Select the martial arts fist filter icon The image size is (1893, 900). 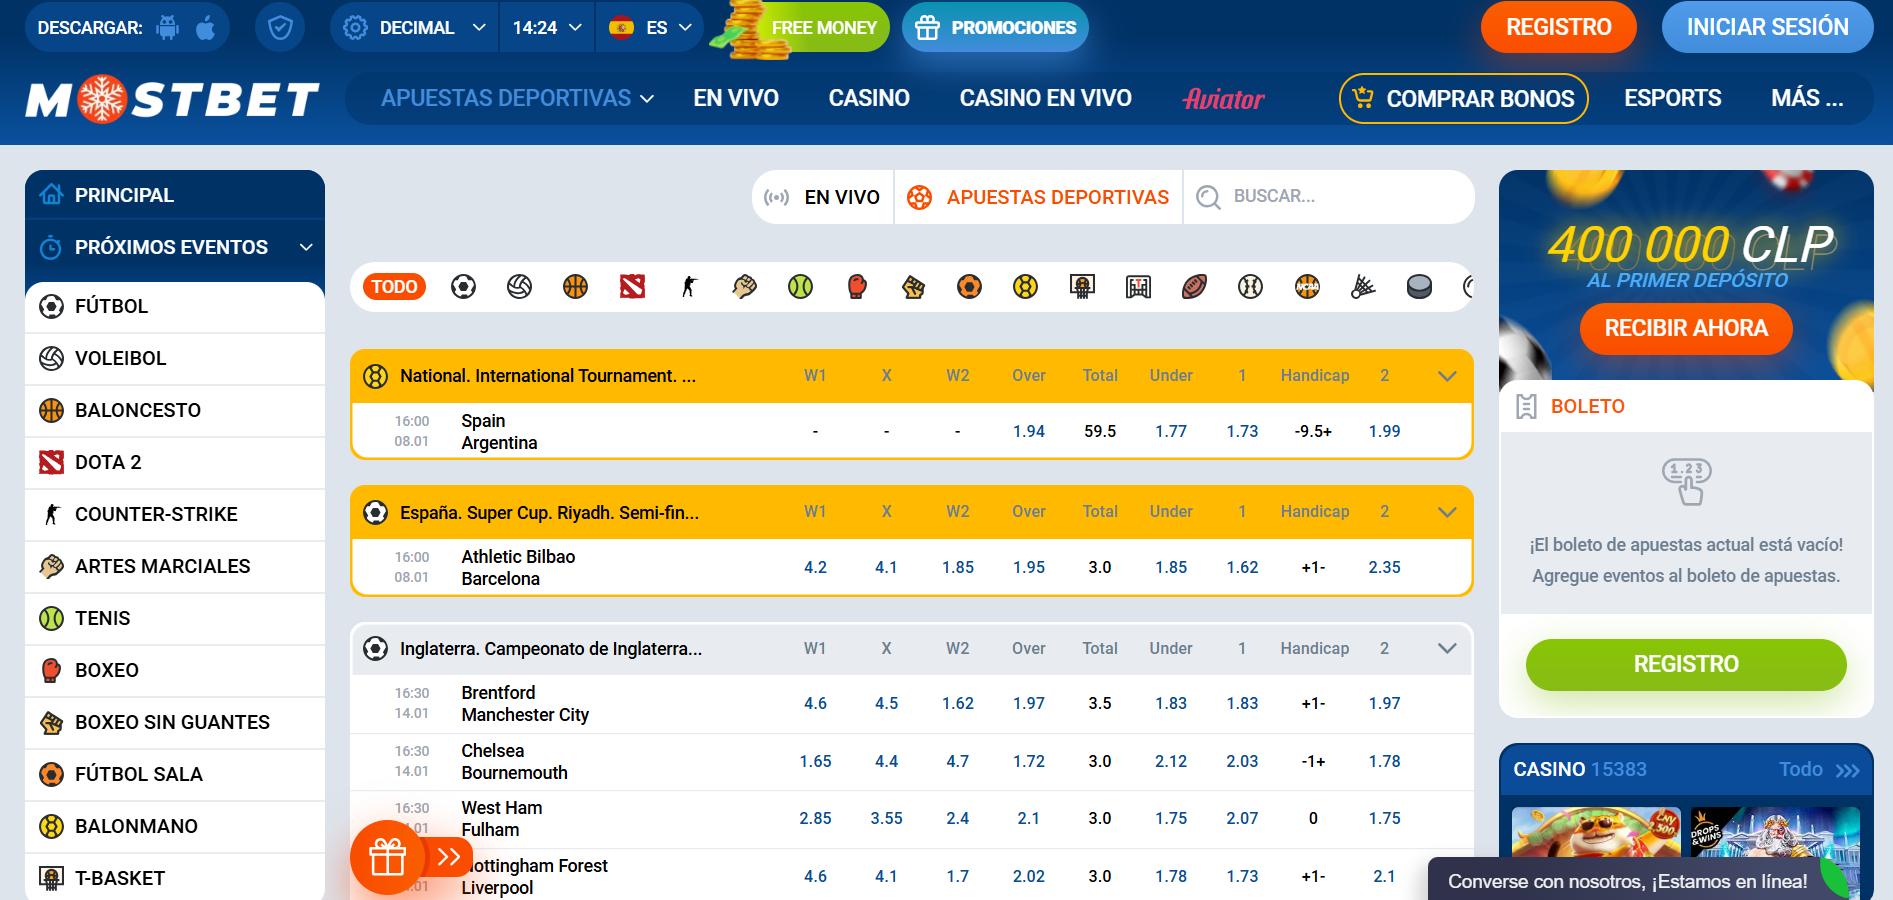point(744,287)
